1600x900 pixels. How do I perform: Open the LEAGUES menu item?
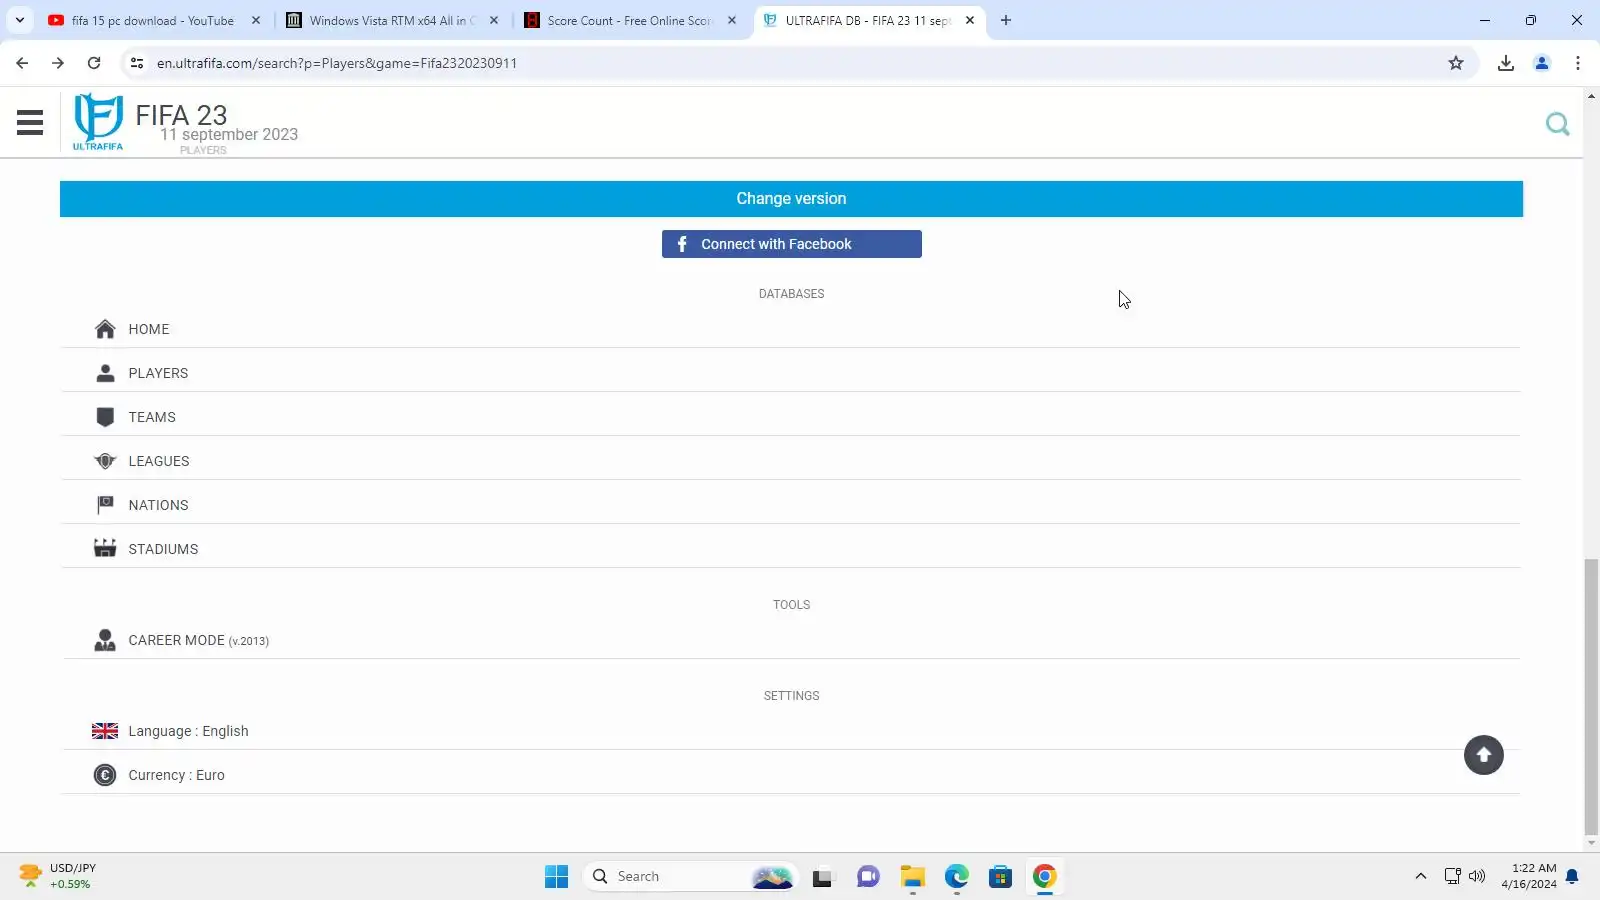point(790,461)
